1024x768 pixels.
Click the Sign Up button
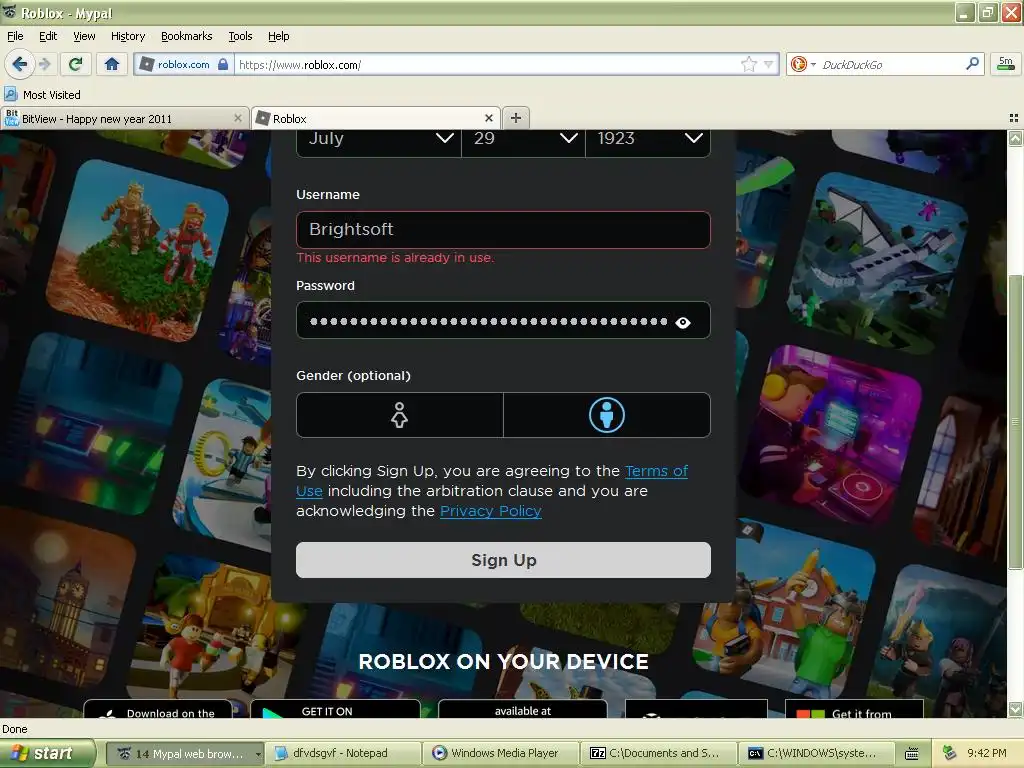503,560
